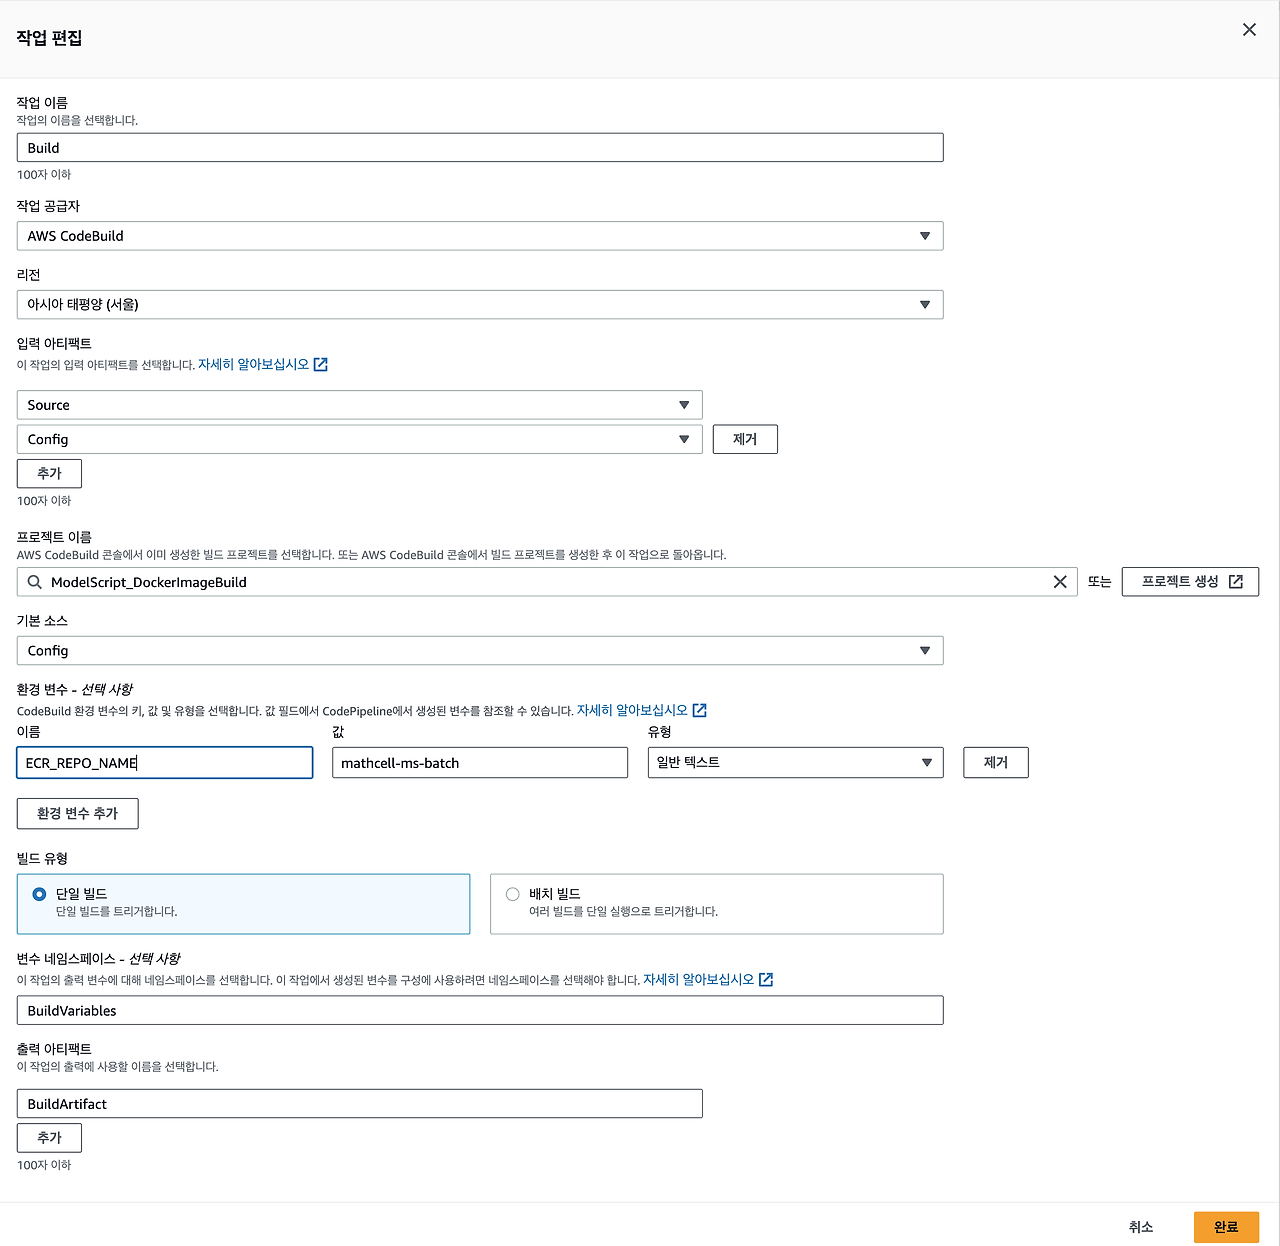Click the external-link icon beside 변수 네임스페이스 help link
1280x1246 pixels.
coord(766,980)
